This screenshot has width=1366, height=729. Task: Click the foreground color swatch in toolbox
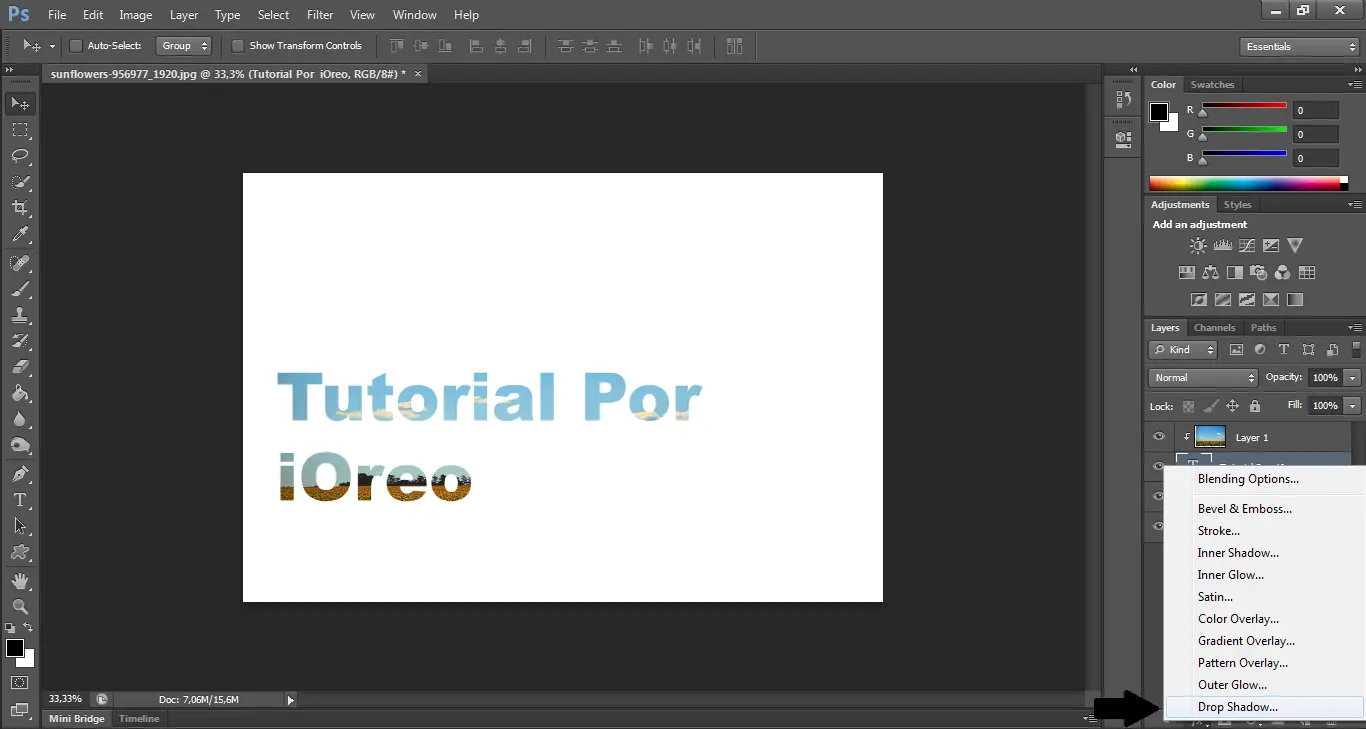pyautogui.click(x=15, y=649)
